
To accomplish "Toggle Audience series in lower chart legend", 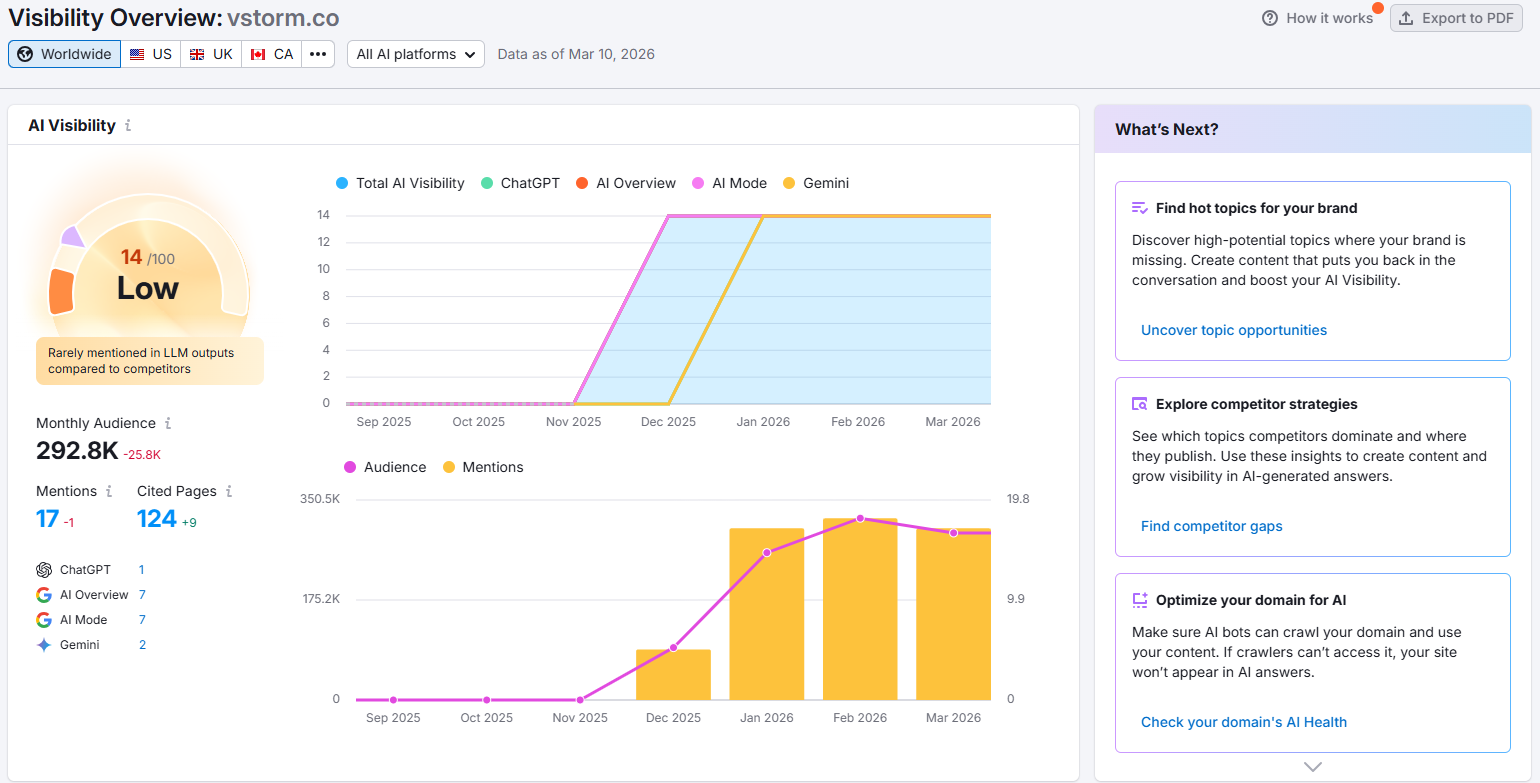I will (385, 467).
